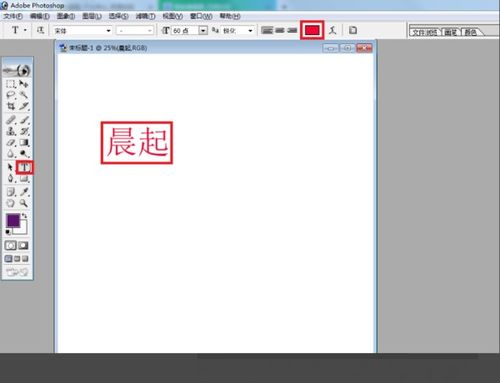
Task: Open the 文件浏览 palette well tab
Action: (x=425, y=32)
